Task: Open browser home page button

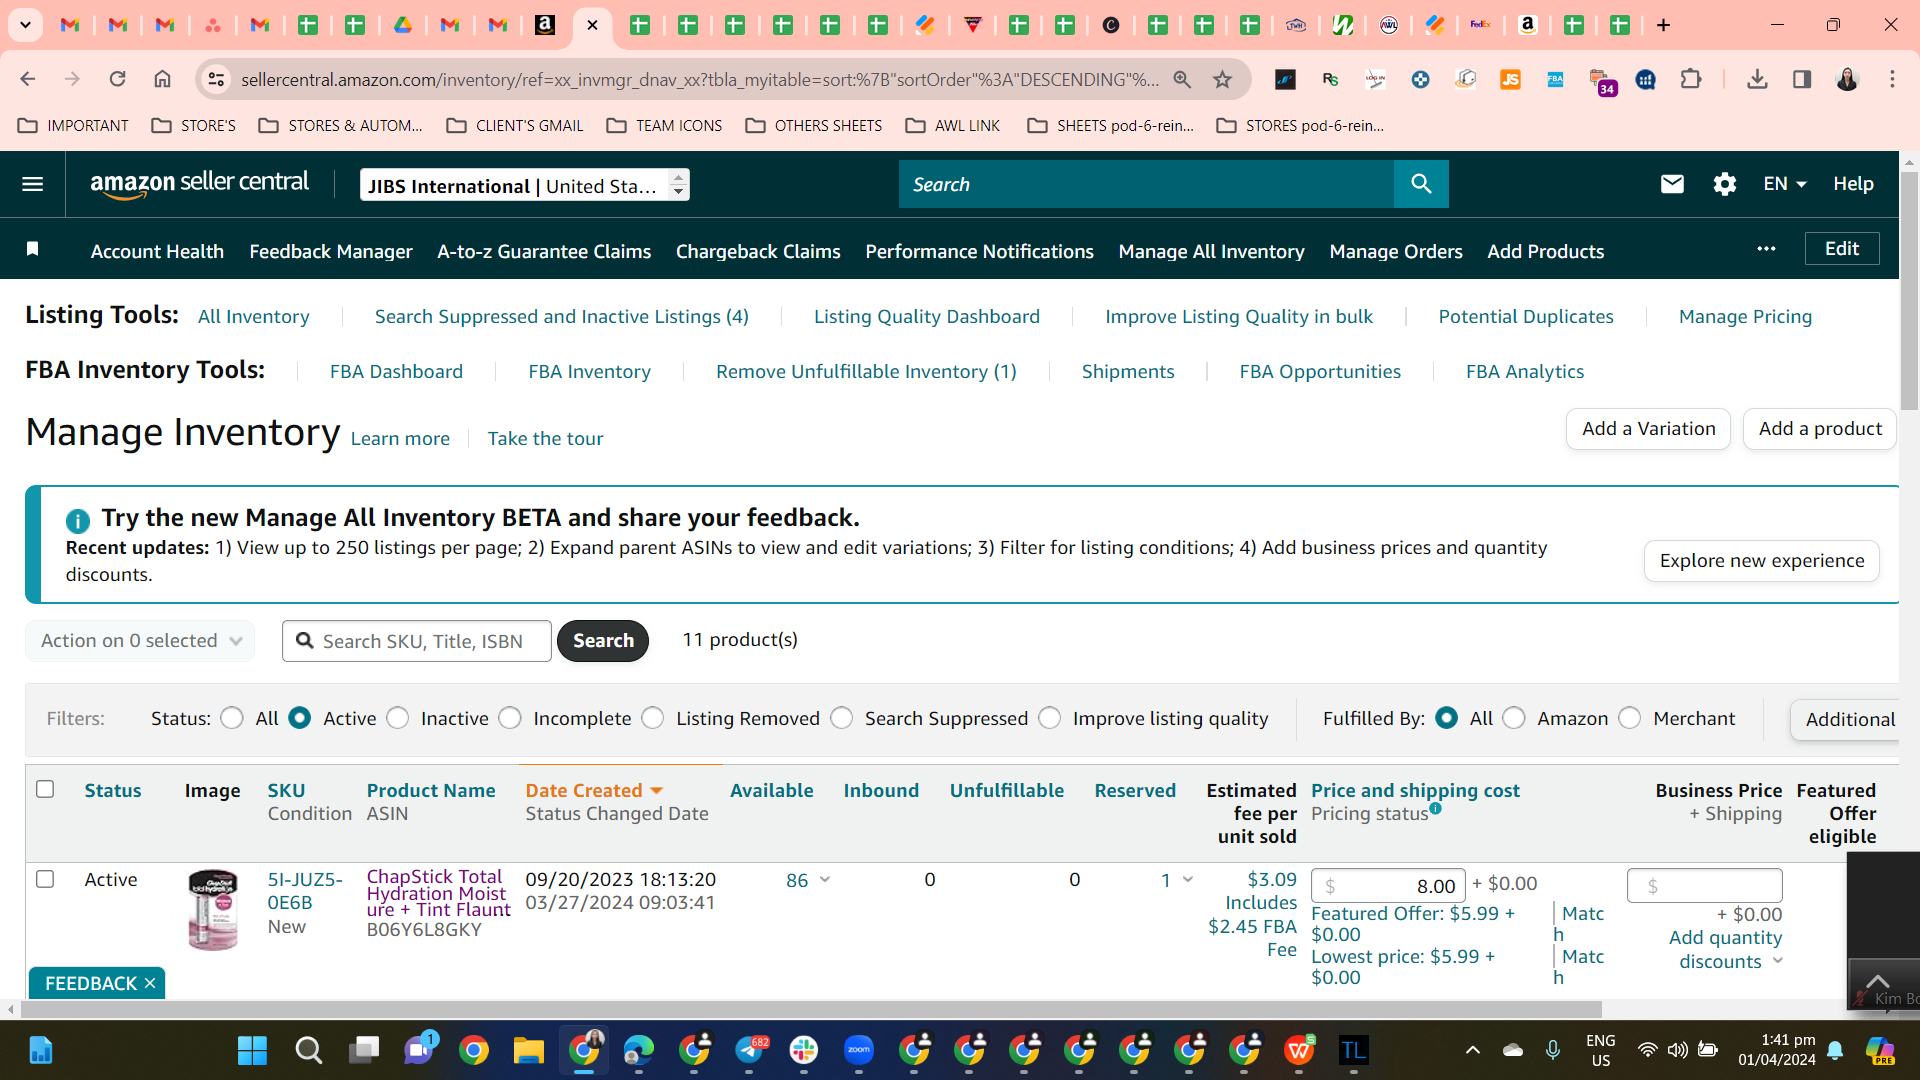Action: point(162,79)
